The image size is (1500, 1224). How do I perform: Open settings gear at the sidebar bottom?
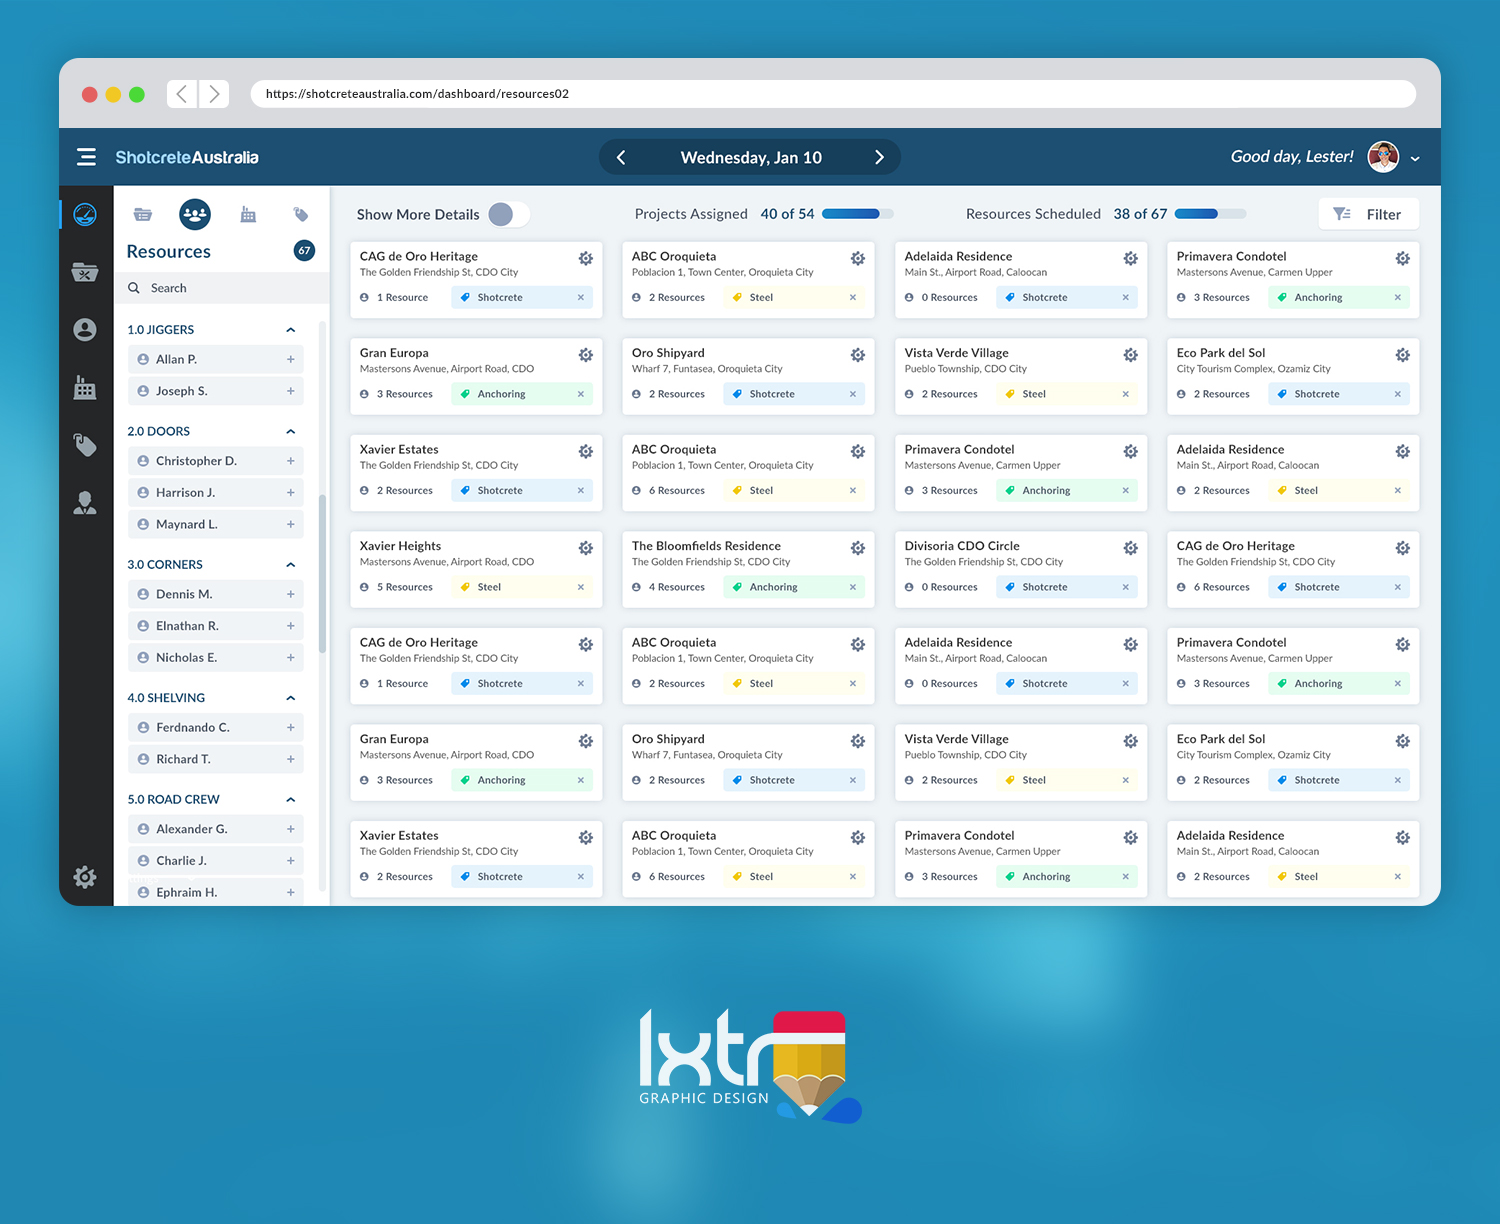pyautogui.click(x=85, y=877)
